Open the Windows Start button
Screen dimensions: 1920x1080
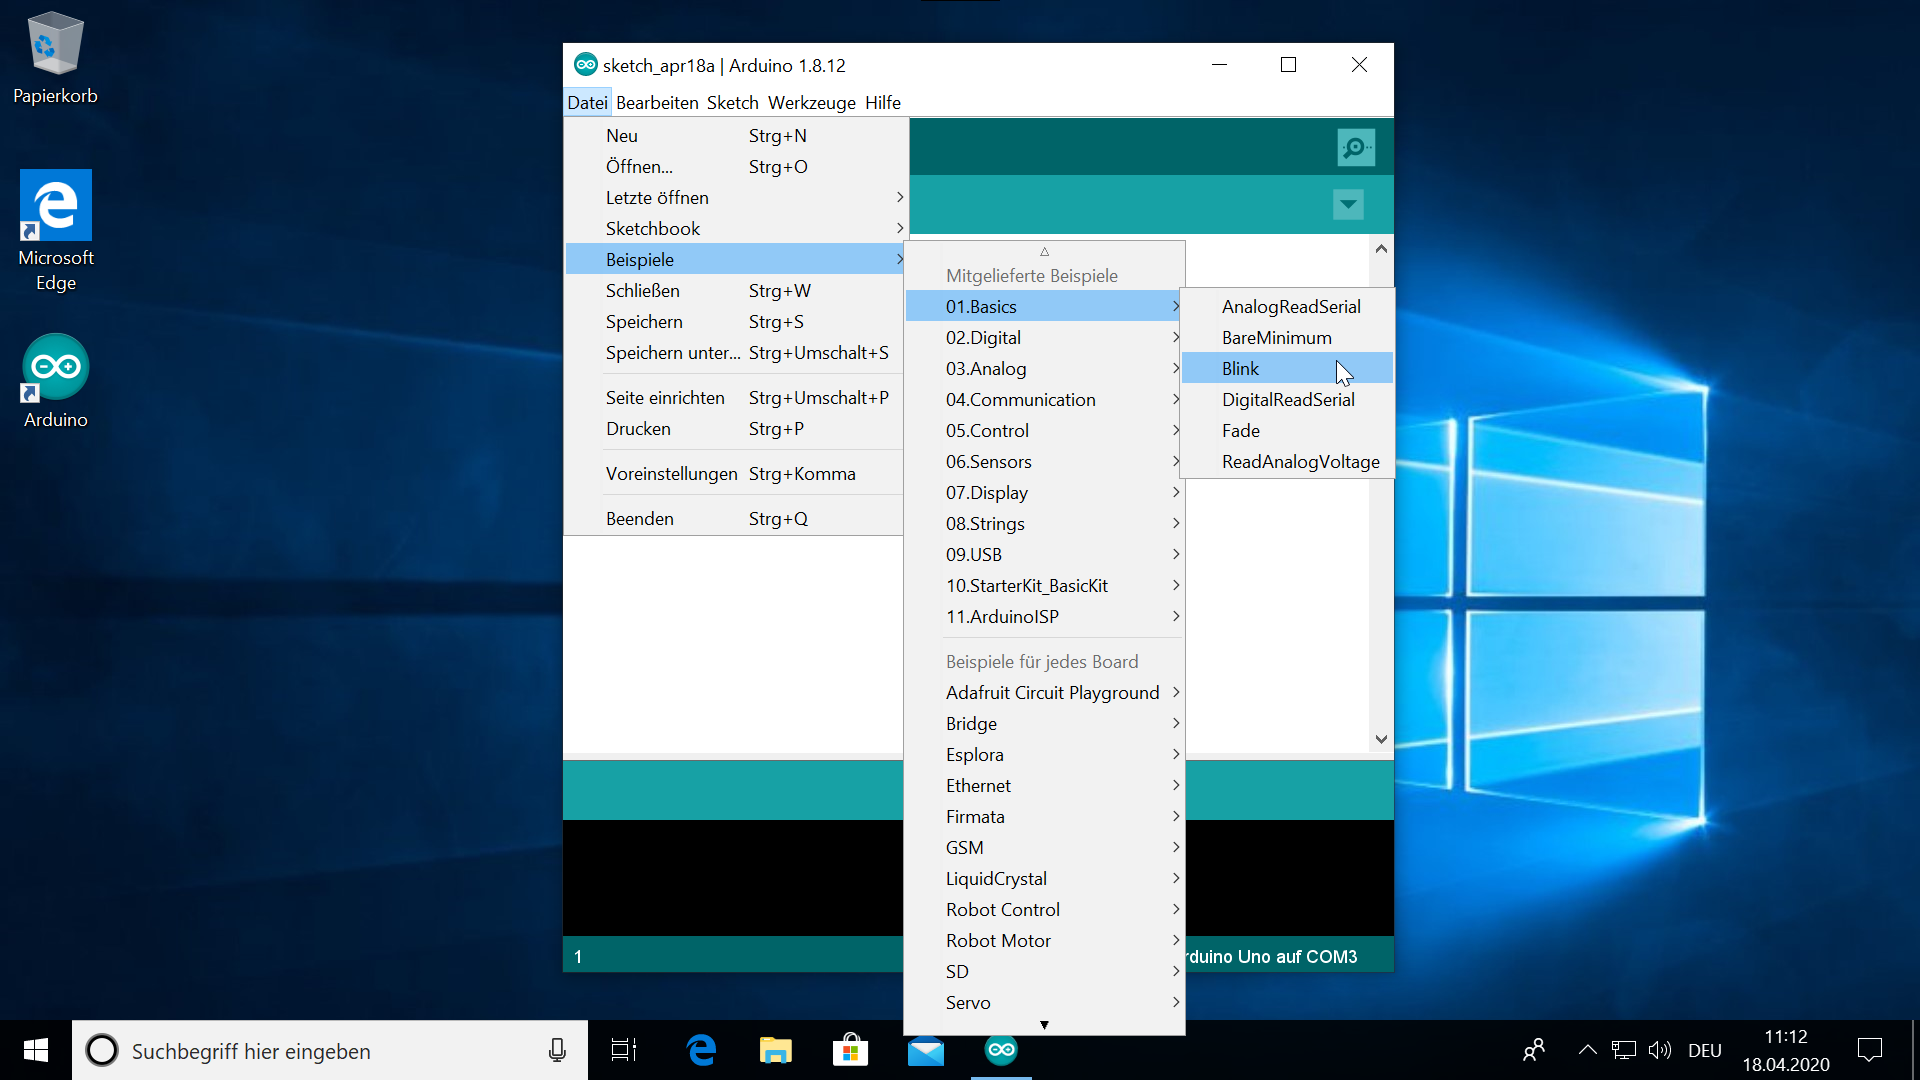coord(36,1050)
